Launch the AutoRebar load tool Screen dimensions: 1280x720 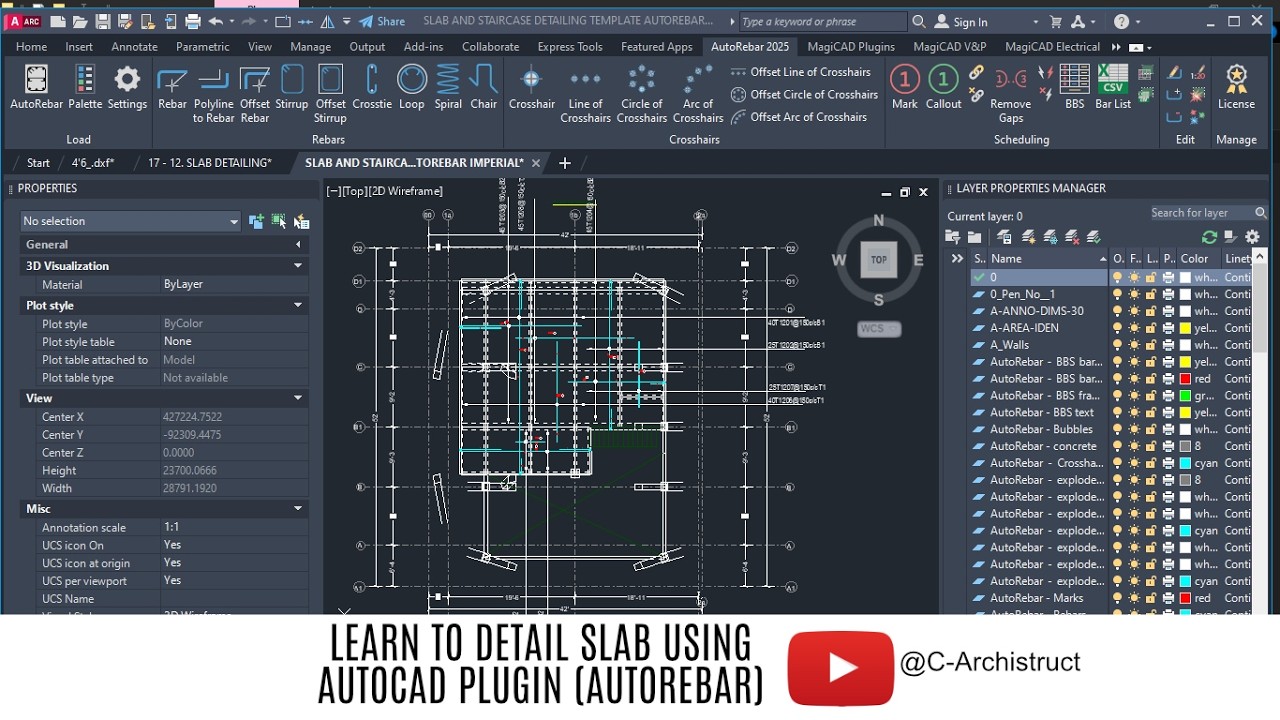pos(36,87)
